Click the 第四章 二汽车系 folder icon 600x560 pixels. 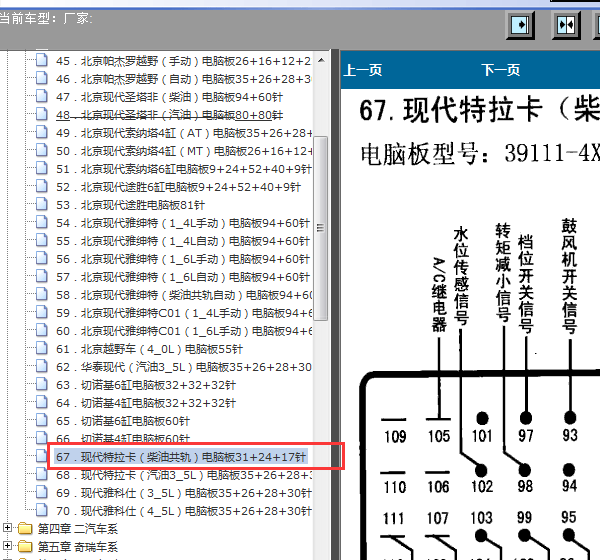[25, 528]
